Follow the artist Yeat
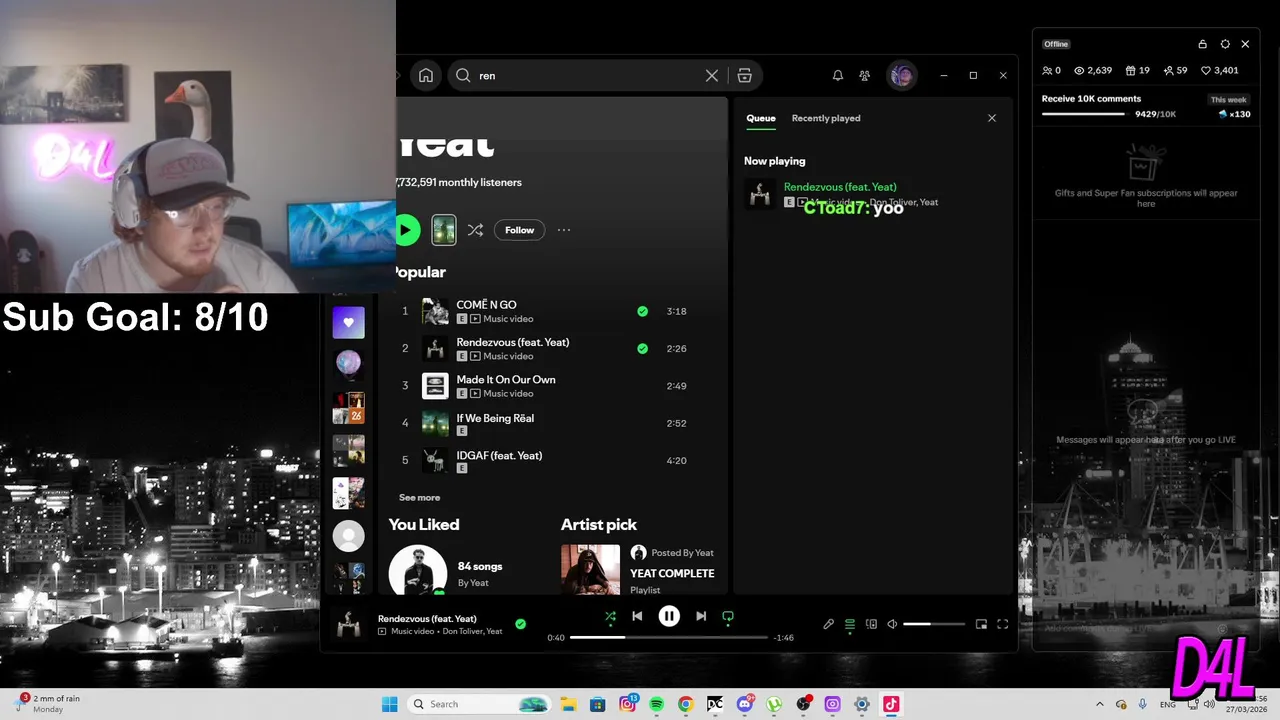 point(519,230)
